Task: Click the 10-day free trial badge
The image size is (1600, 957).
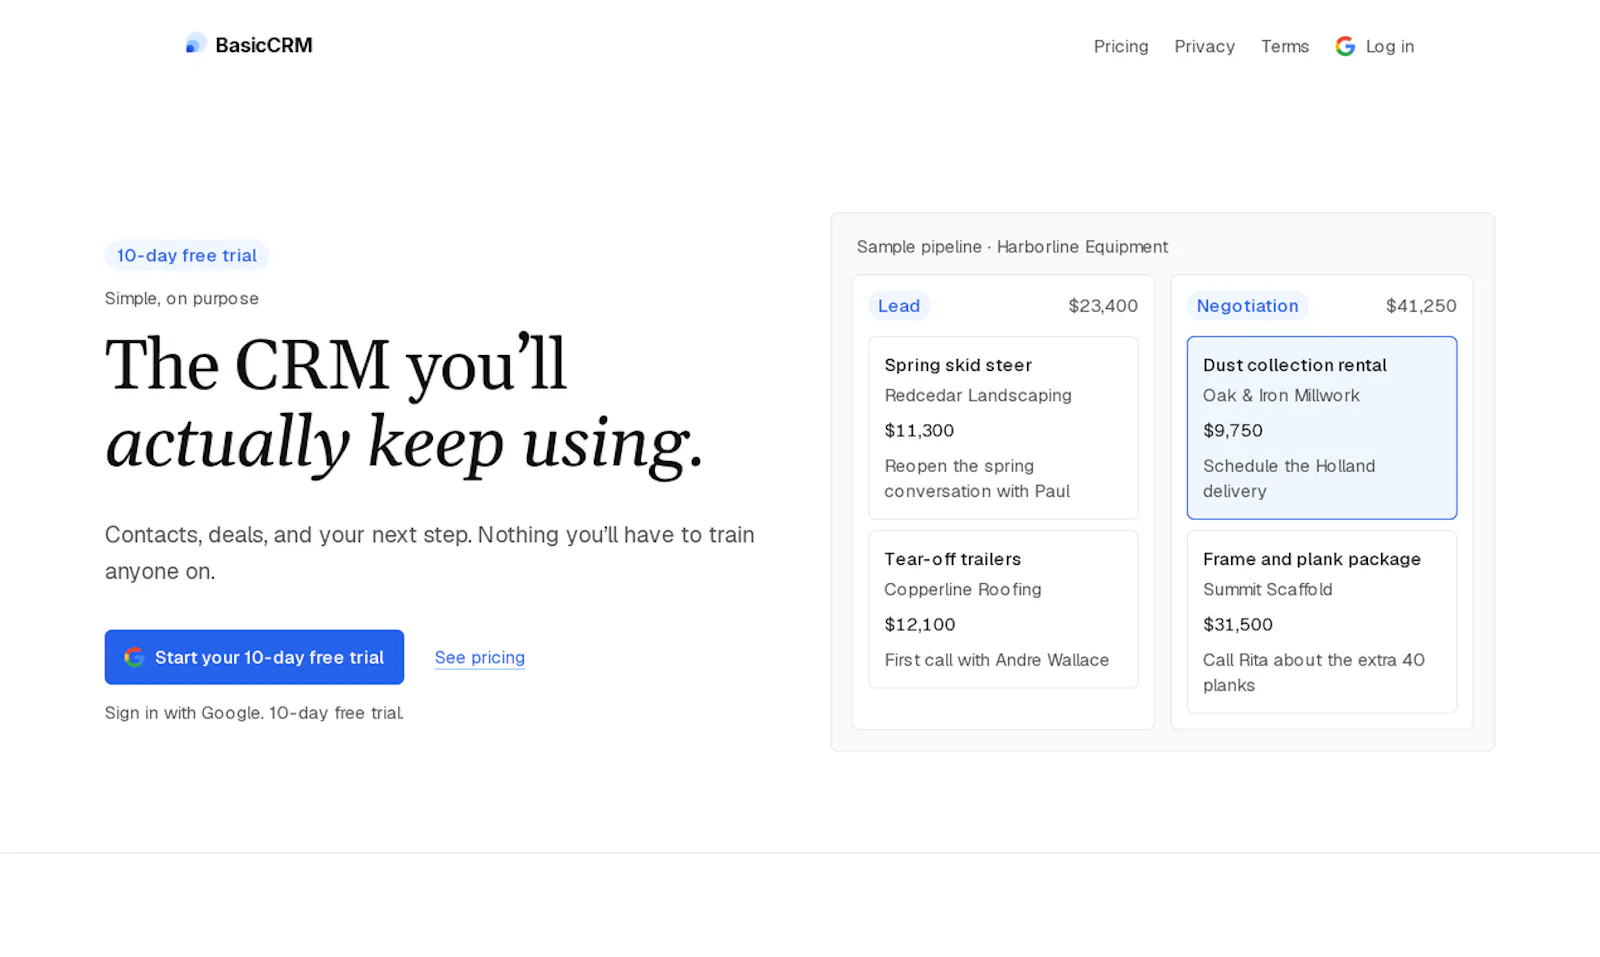Action: [x=187, y=255]
